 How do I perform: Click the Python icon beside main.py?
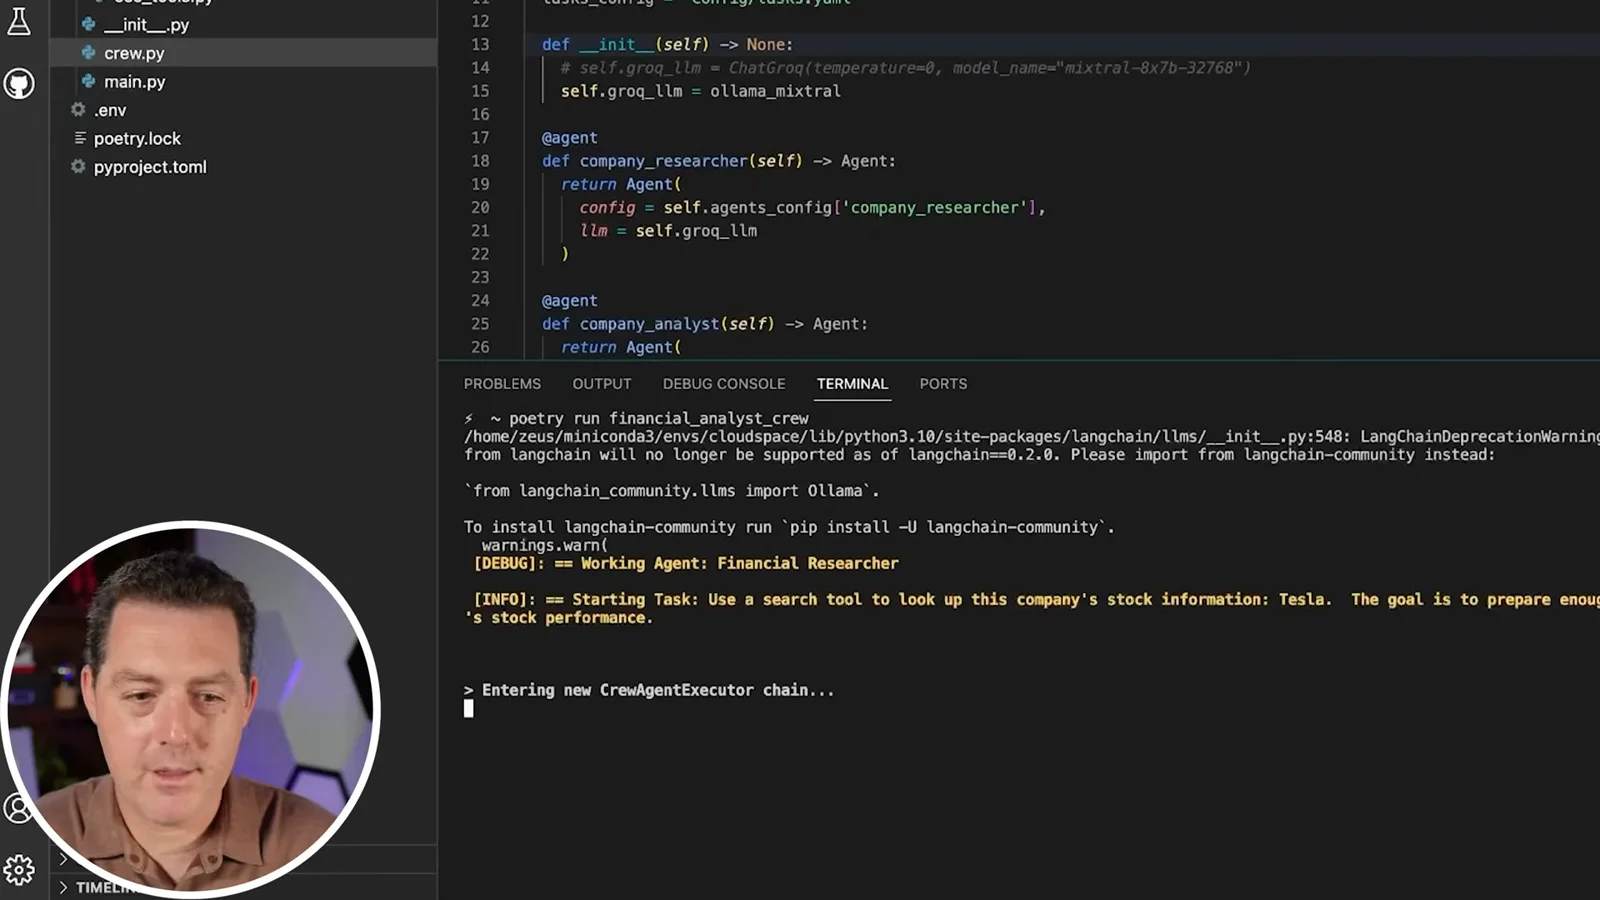89,81
